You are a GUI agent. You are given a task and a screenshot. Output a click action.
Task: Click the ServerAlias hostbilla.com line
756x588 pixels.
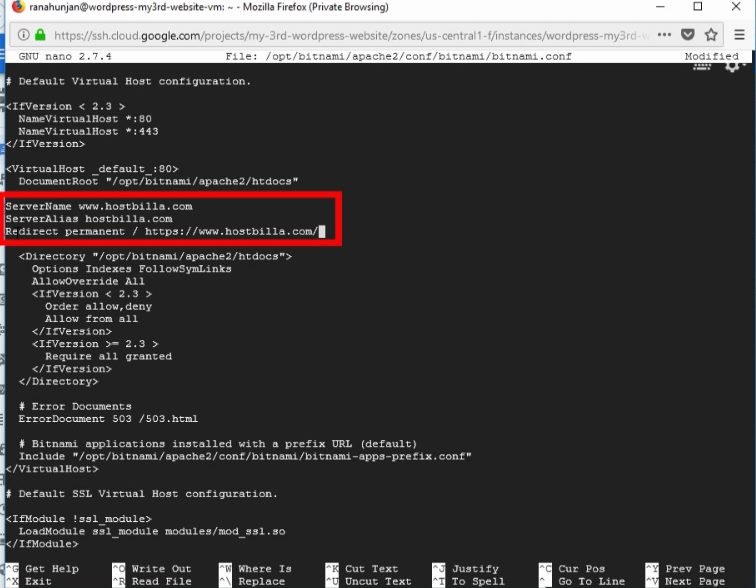tap(89, 219)
